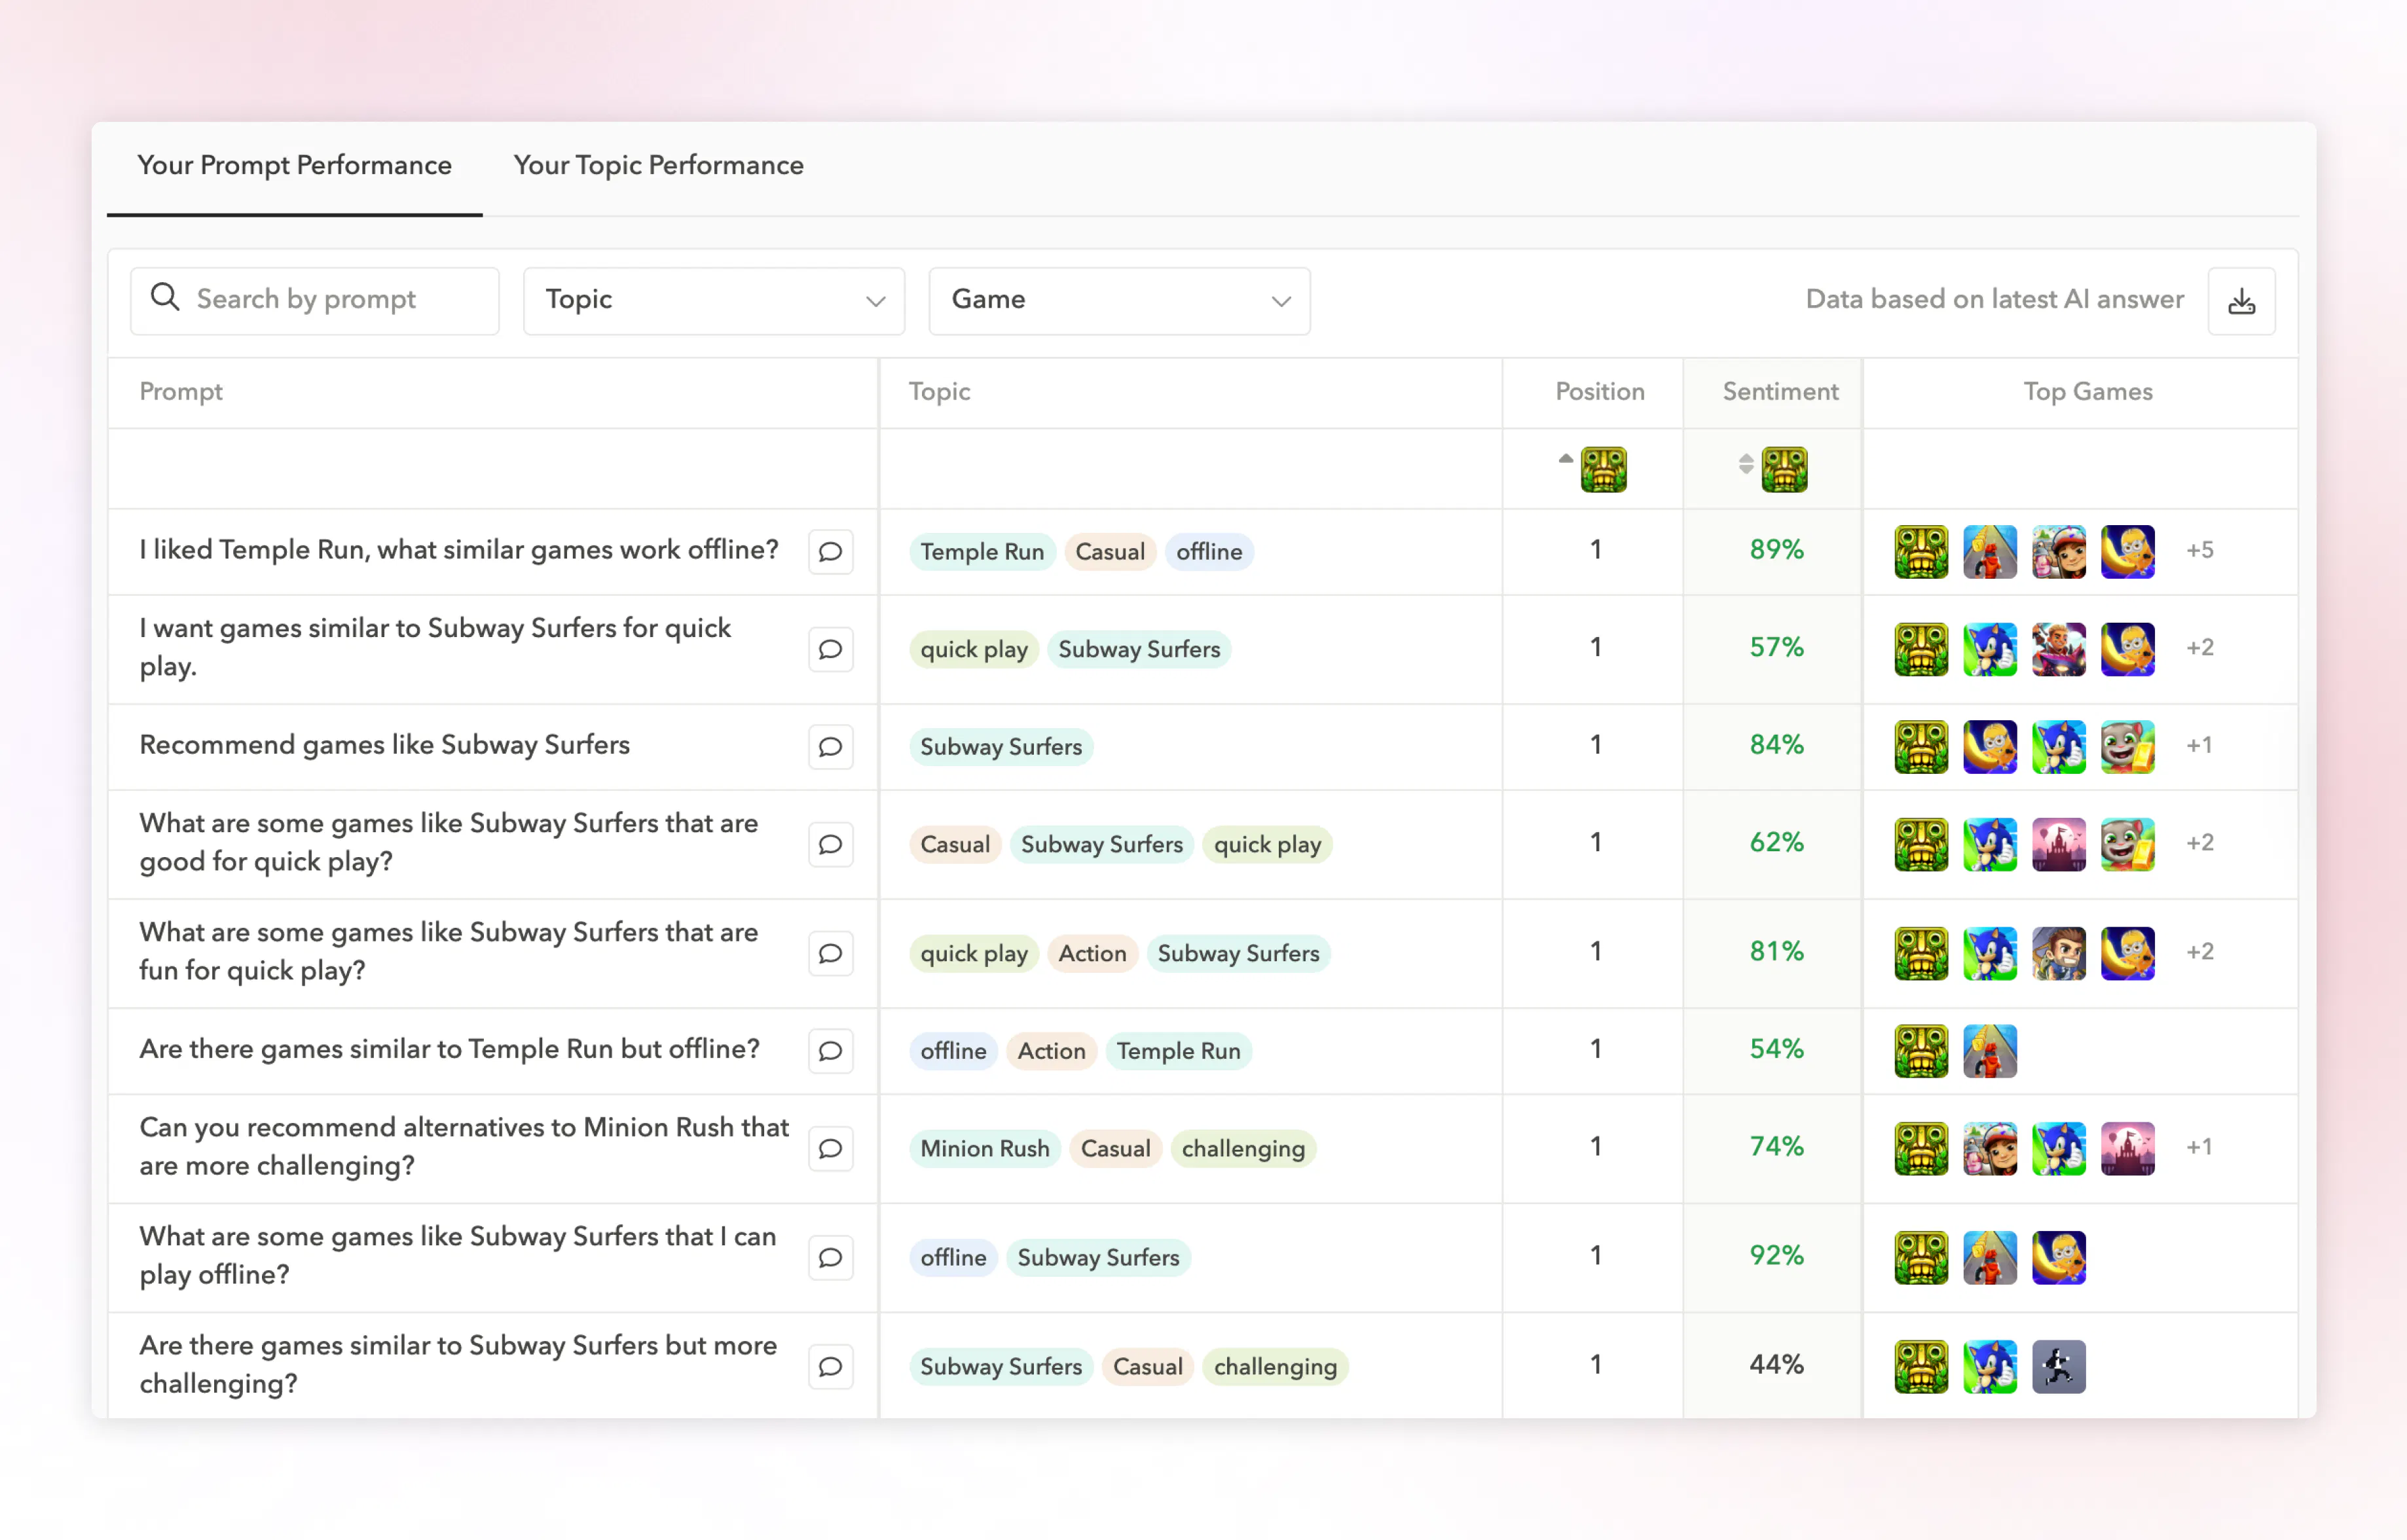Show +5 more games in first row
2407x1540 pixels.
pos(2199,550)
